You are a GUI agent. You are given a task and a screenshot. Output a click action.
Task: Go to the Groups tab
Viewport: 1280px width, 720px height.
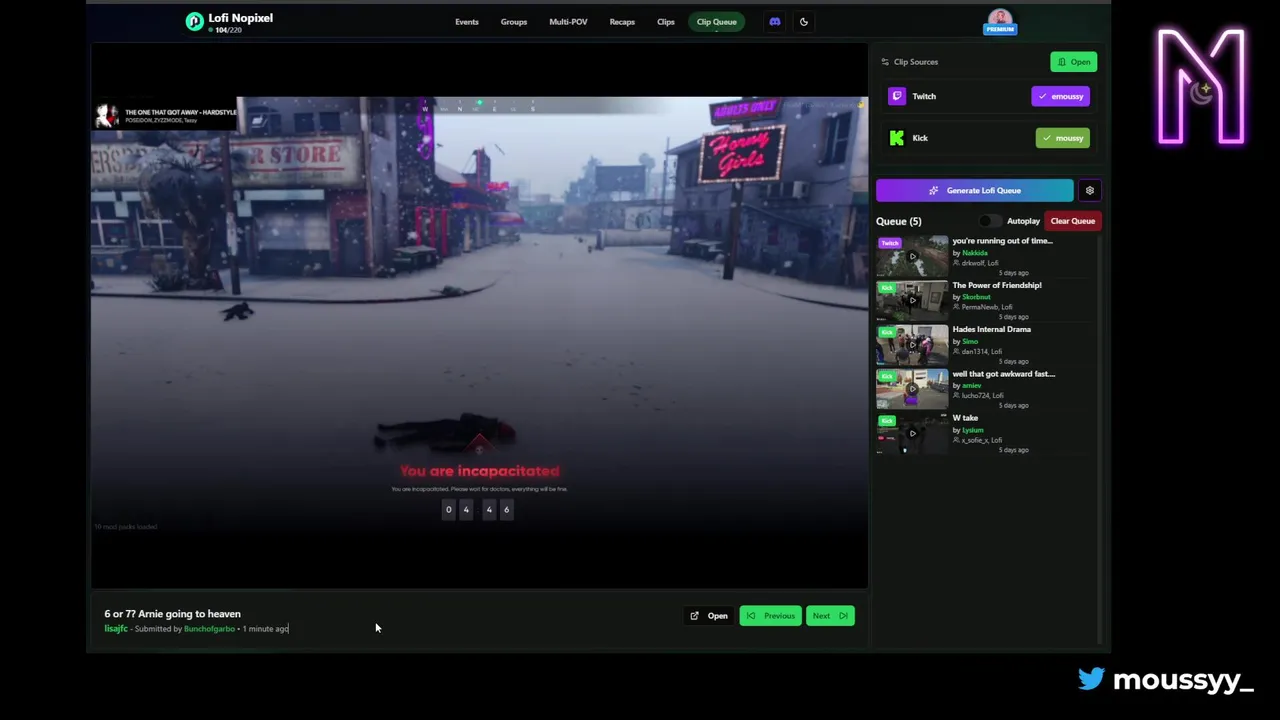(514, 21)
